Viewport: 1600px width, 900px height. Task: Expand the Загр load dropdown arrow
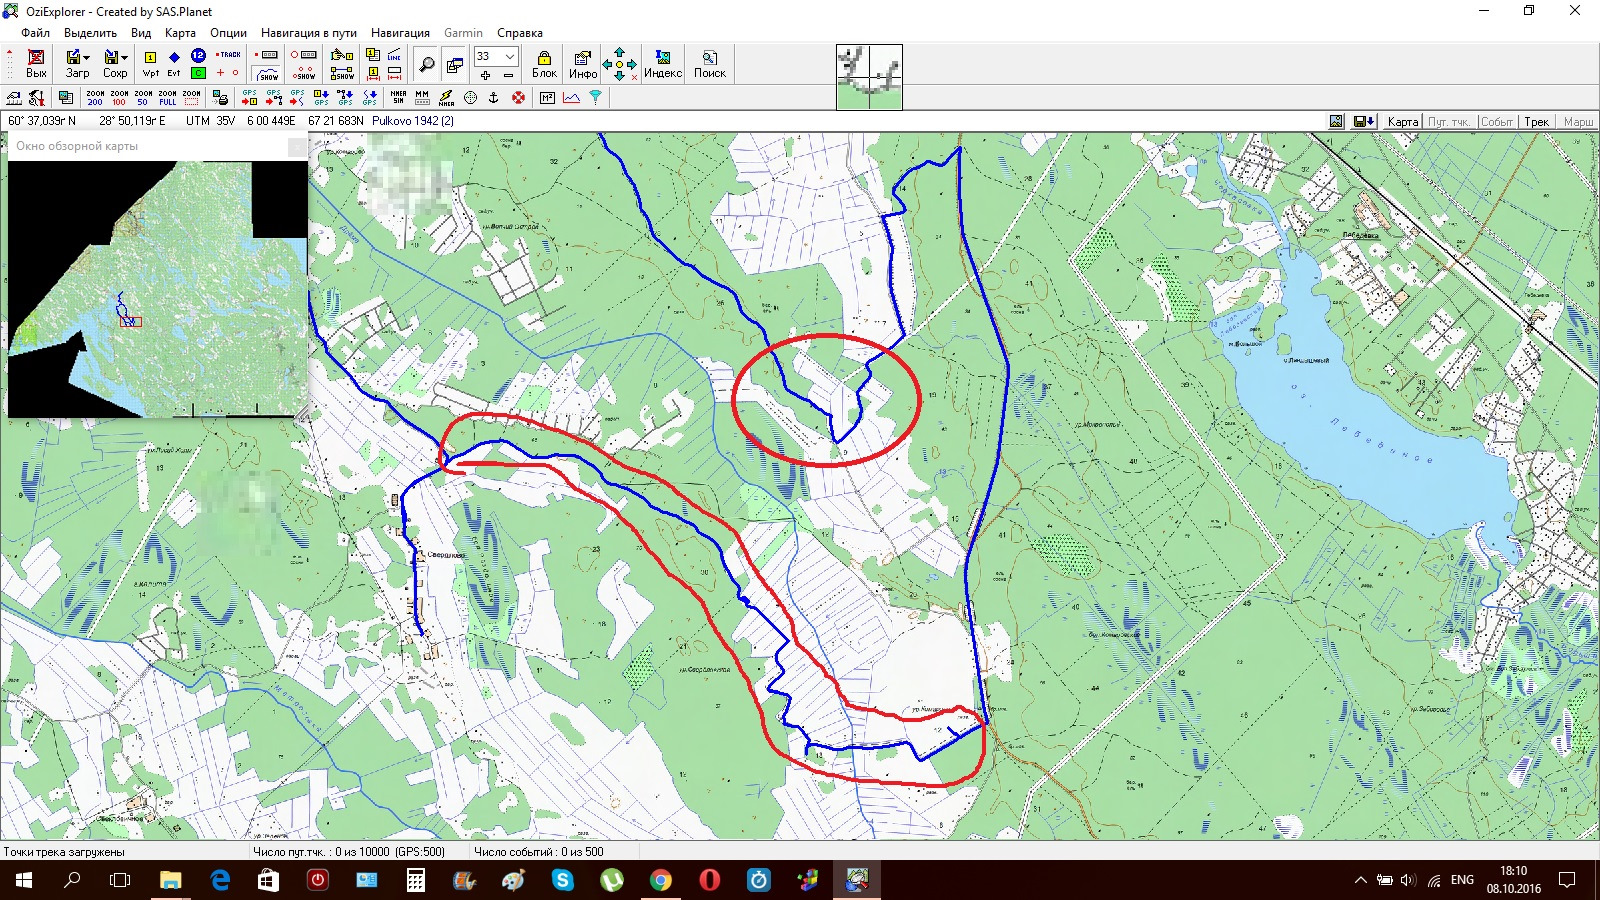[87, 57]
